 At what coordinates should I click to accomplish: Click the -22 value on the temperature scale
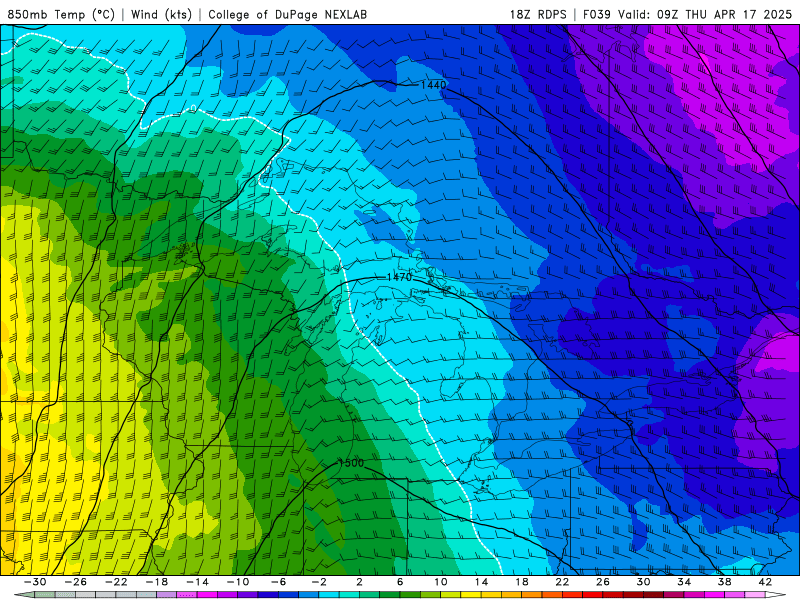pyautogui.click(x=116, y=582)
